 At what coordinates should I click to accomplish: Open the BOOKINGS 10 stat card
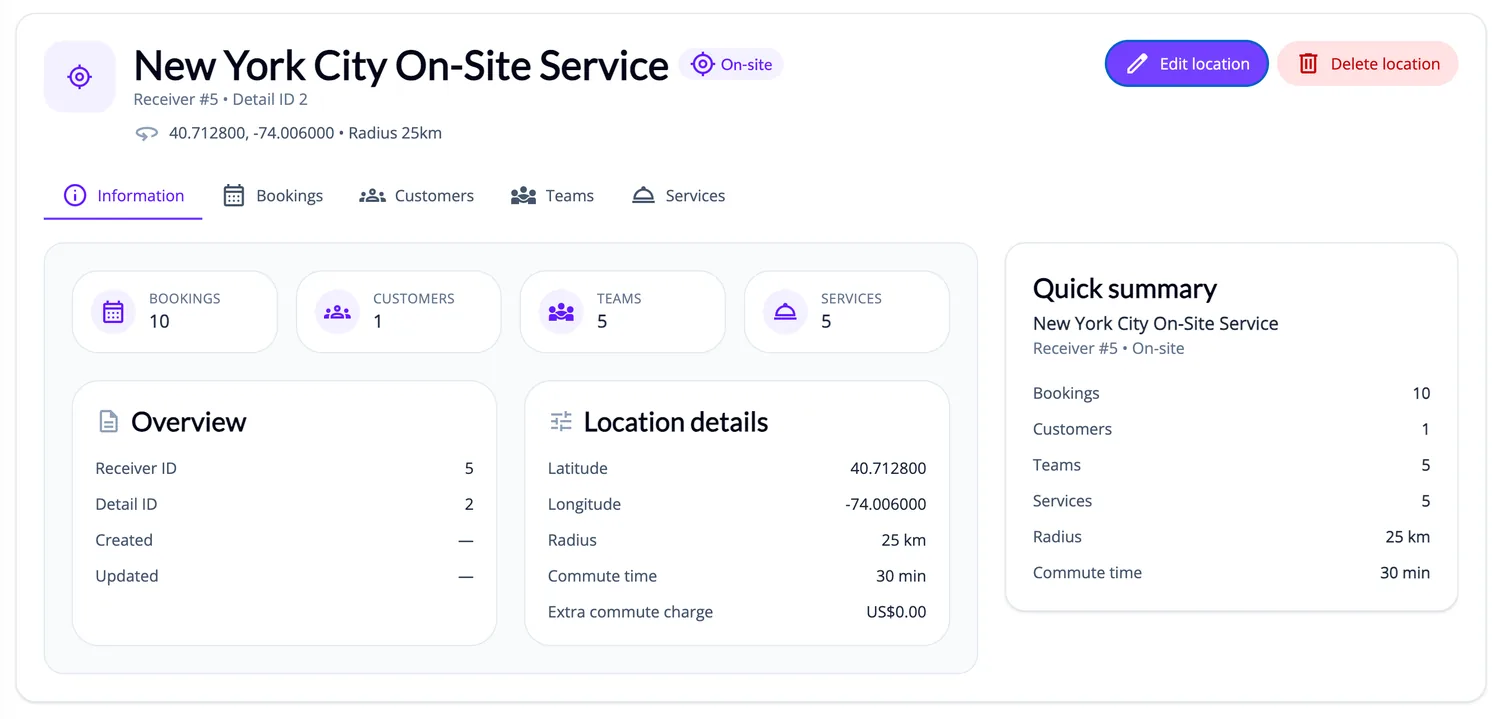(x=175, y=312)
